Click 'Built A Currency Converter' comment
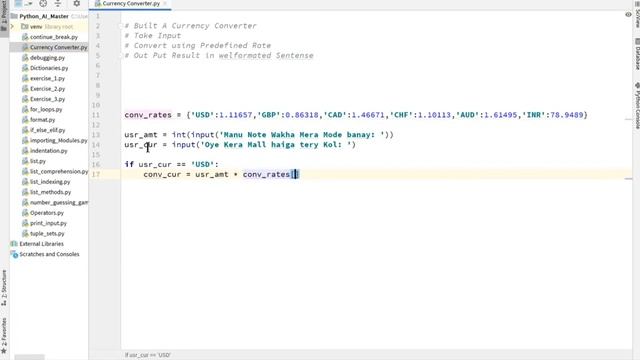640x360 pixels. [x=190, y=26]
